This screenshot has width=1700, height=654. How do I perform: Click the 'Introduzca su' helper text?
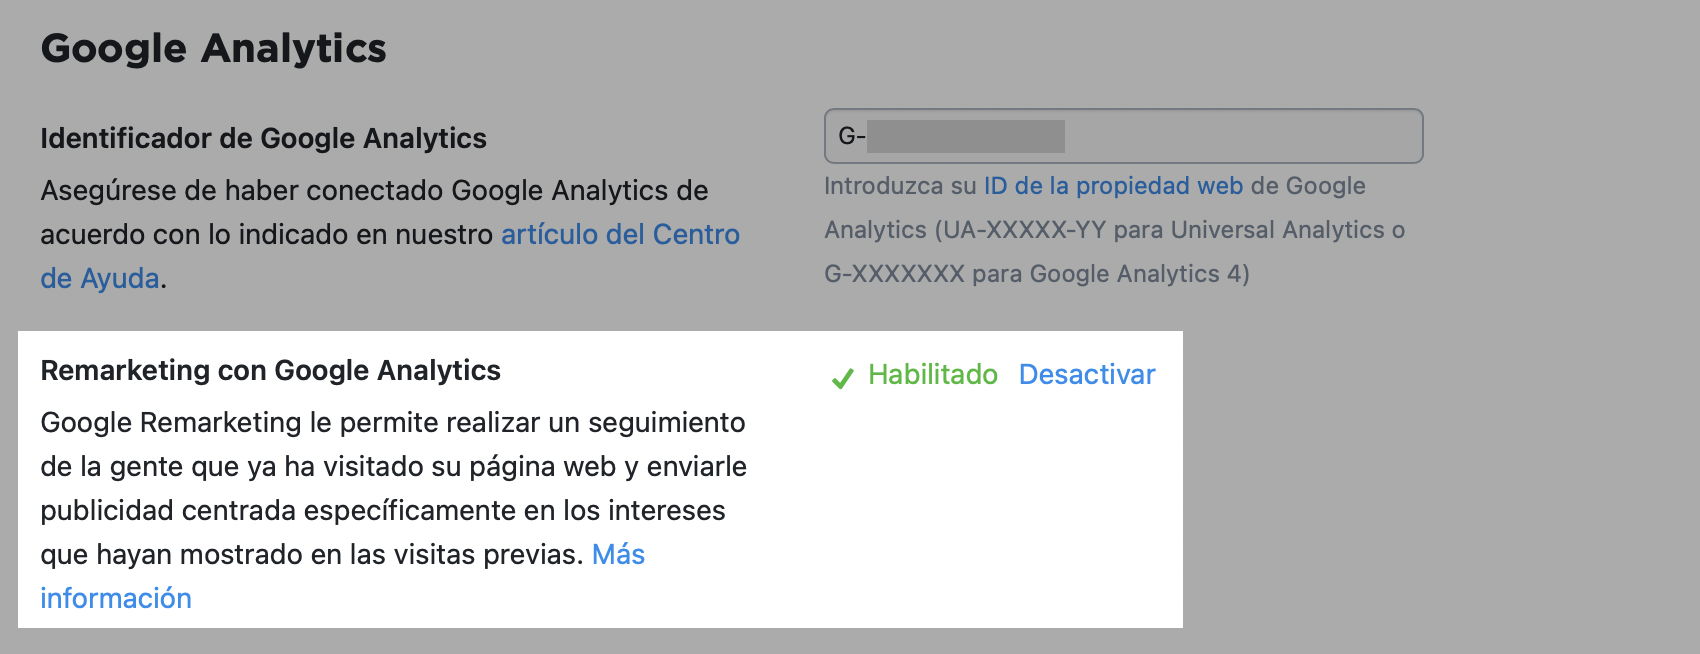(x=884, y=186)
